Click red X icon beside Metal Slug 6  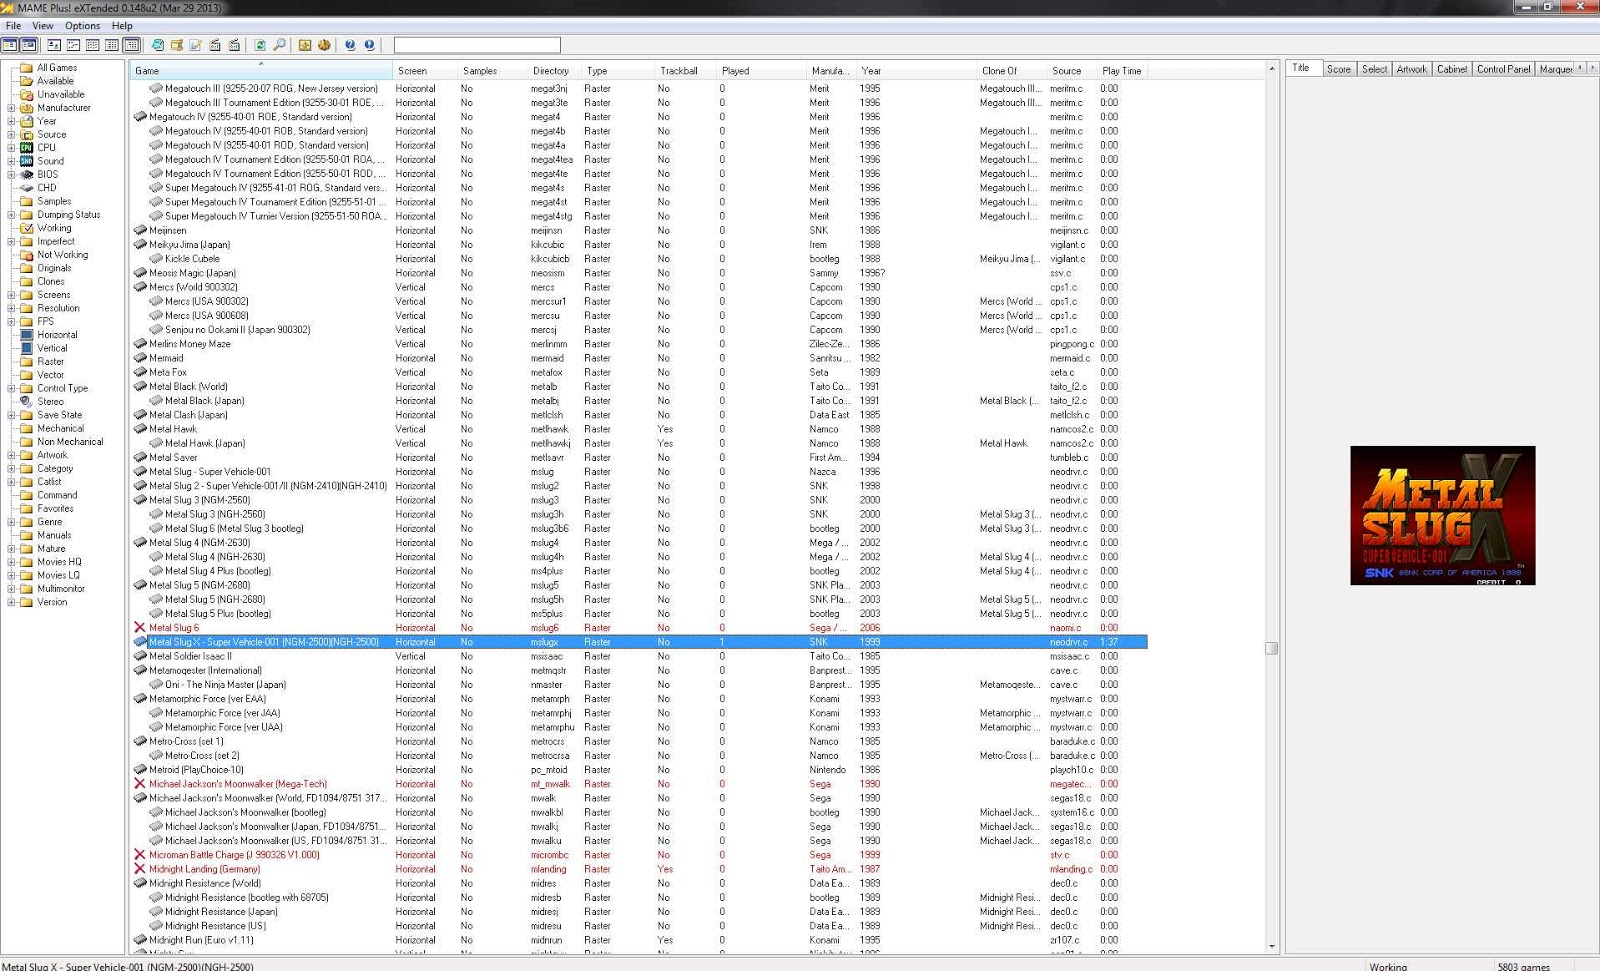point(140,628)
